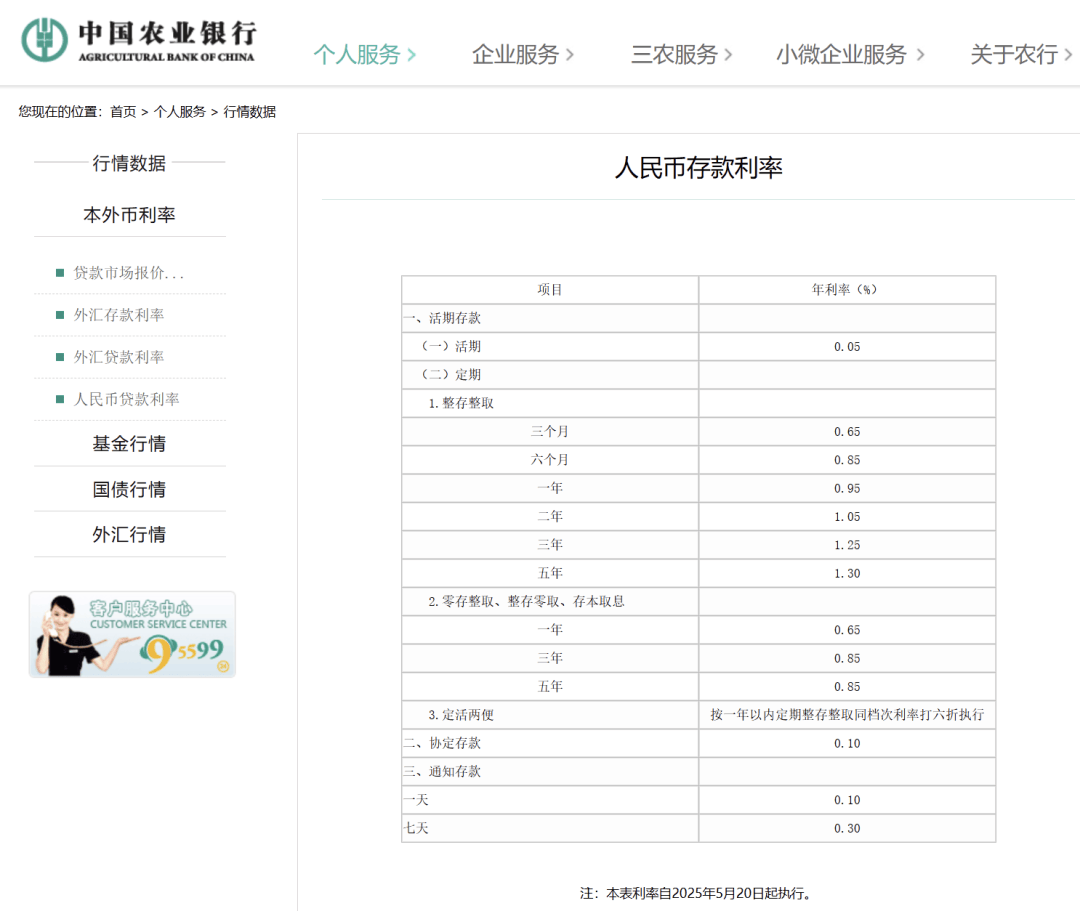Click the 95599 customer service banner
Image resolution: width=1080 pixels, height=911 pixels.
point(131,633)
